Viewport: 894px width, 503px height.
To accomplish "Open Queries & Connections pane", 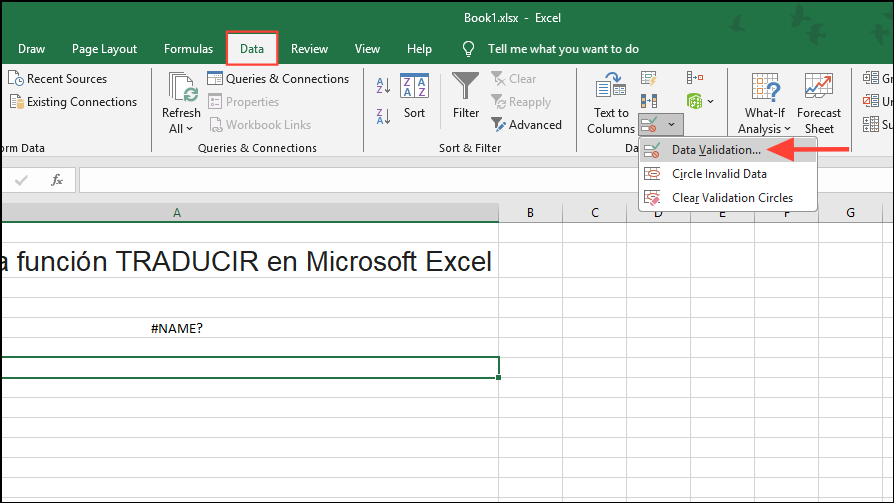I will (x=278, y=79).
